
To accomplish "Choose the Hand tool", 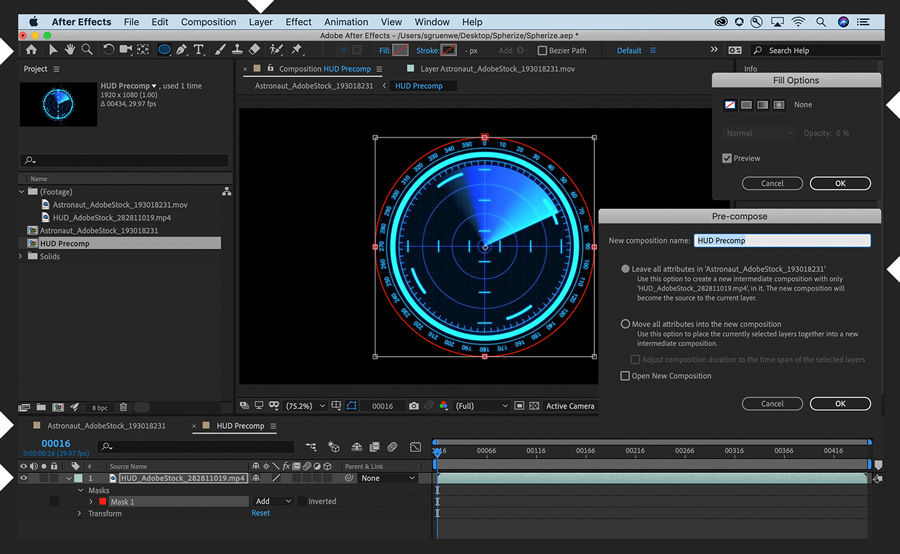I will (70, 50).
